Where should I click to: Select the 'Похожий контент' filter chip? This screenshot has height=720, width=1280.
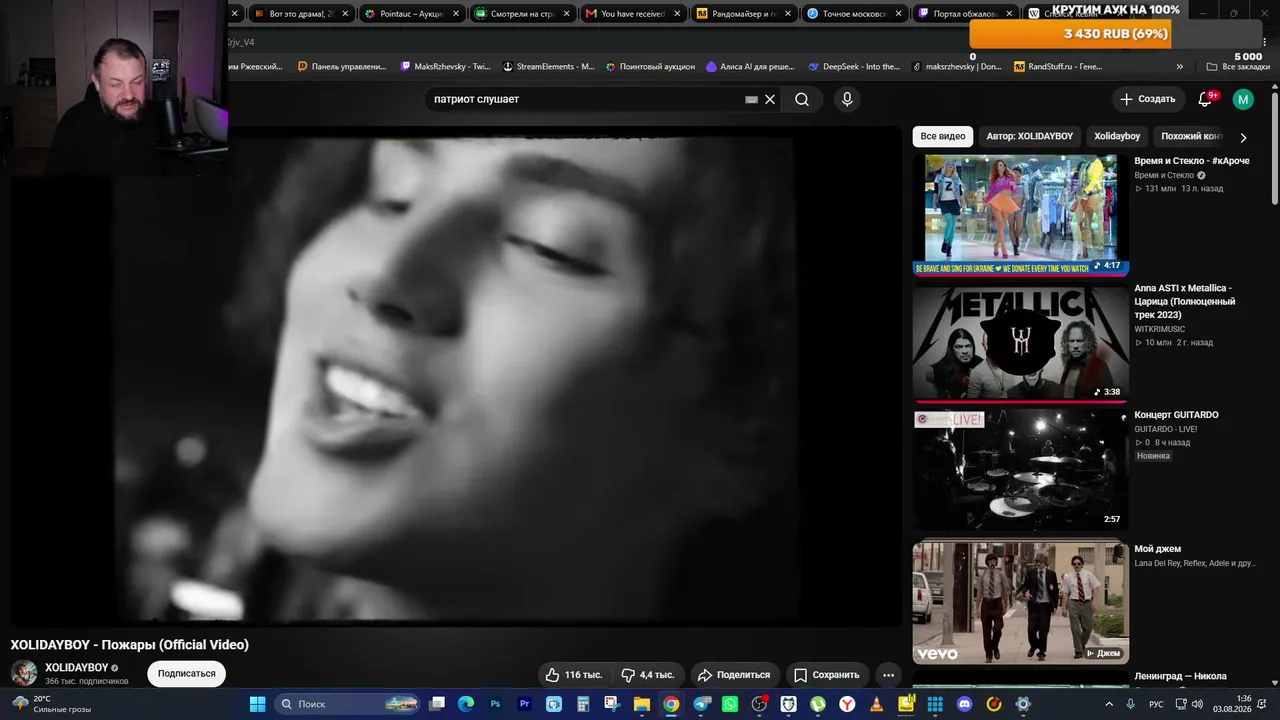1191,137
